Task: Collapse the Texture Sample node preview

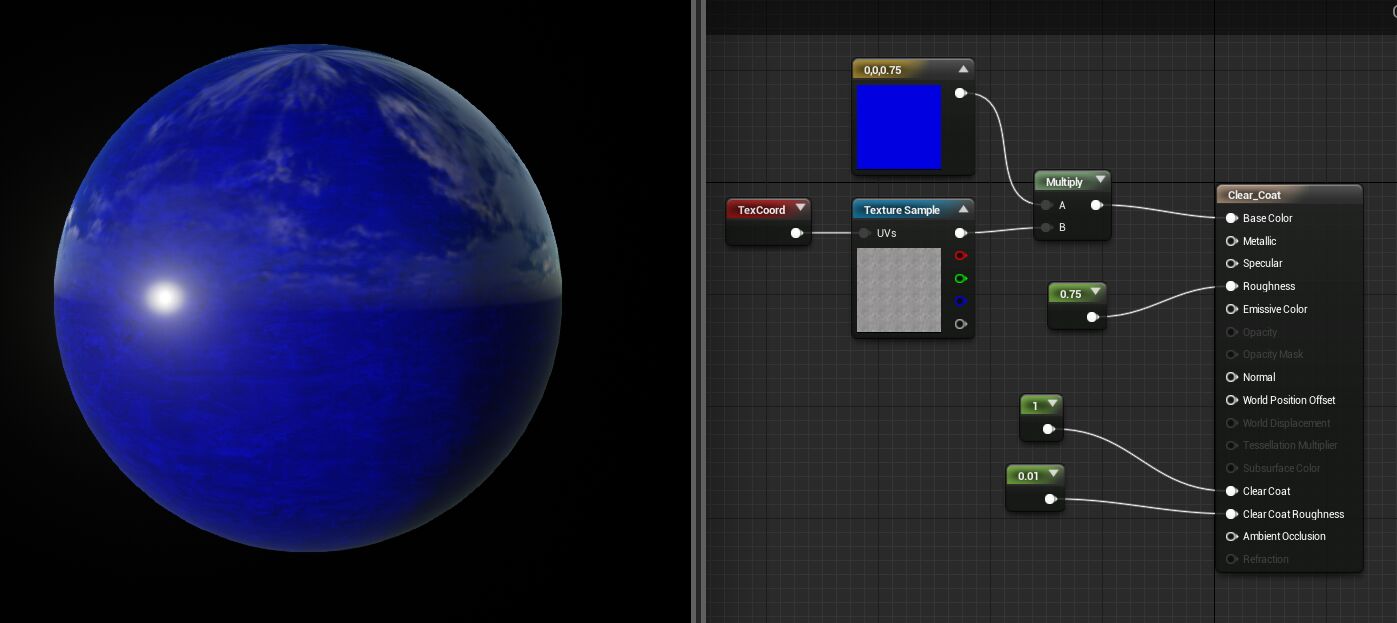Action: tap(963, 209)
